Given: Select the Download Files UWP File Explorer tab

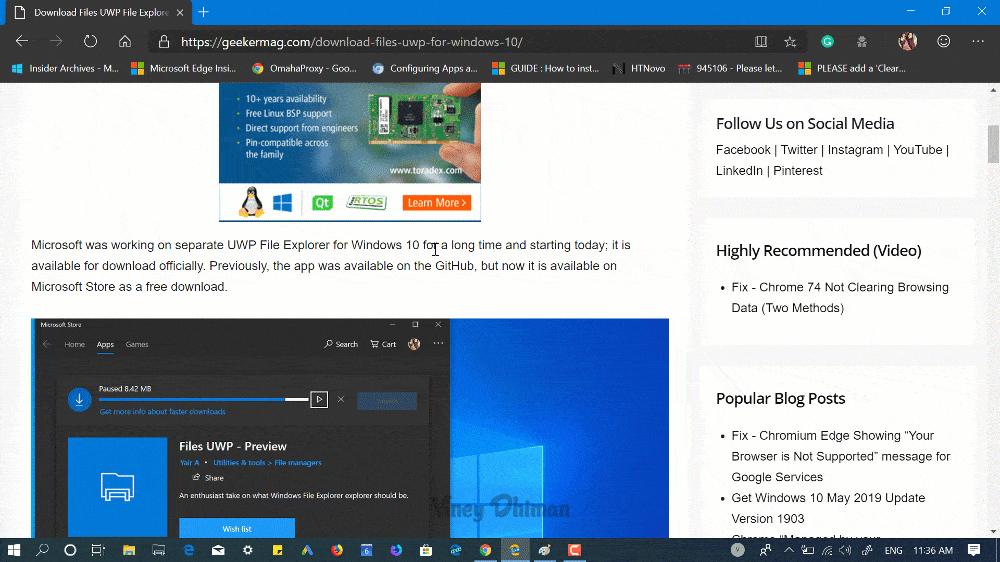Looking at the screenshot, I should (99, 12).
